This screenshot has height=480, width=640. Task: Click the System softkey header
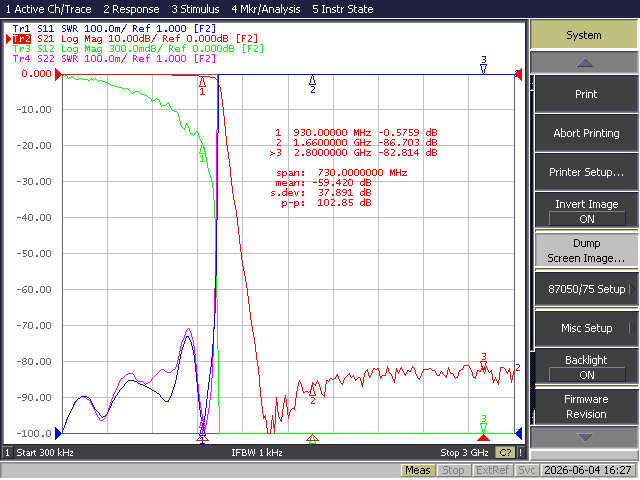coord(584,35)
